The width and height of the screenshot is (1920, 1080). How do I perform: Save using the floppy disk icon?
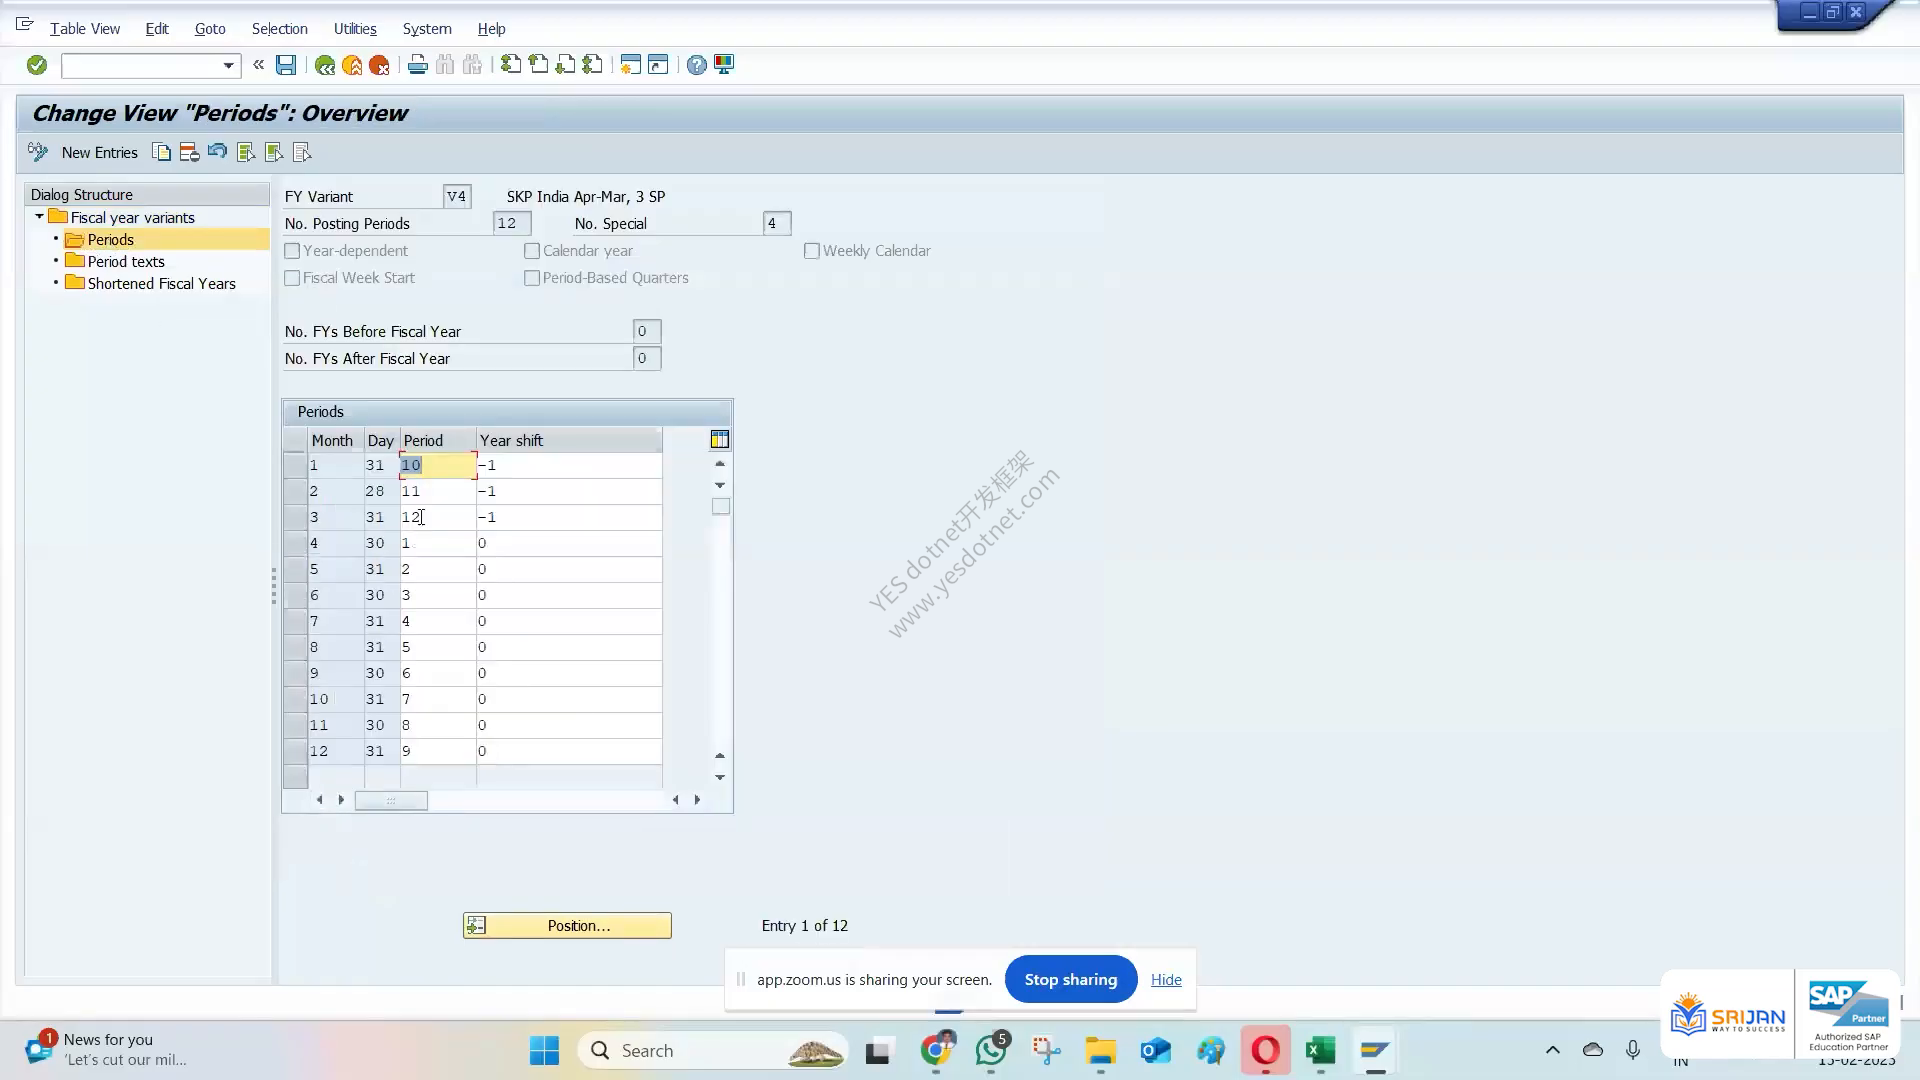pyautogui.click(x=286, y=65)
